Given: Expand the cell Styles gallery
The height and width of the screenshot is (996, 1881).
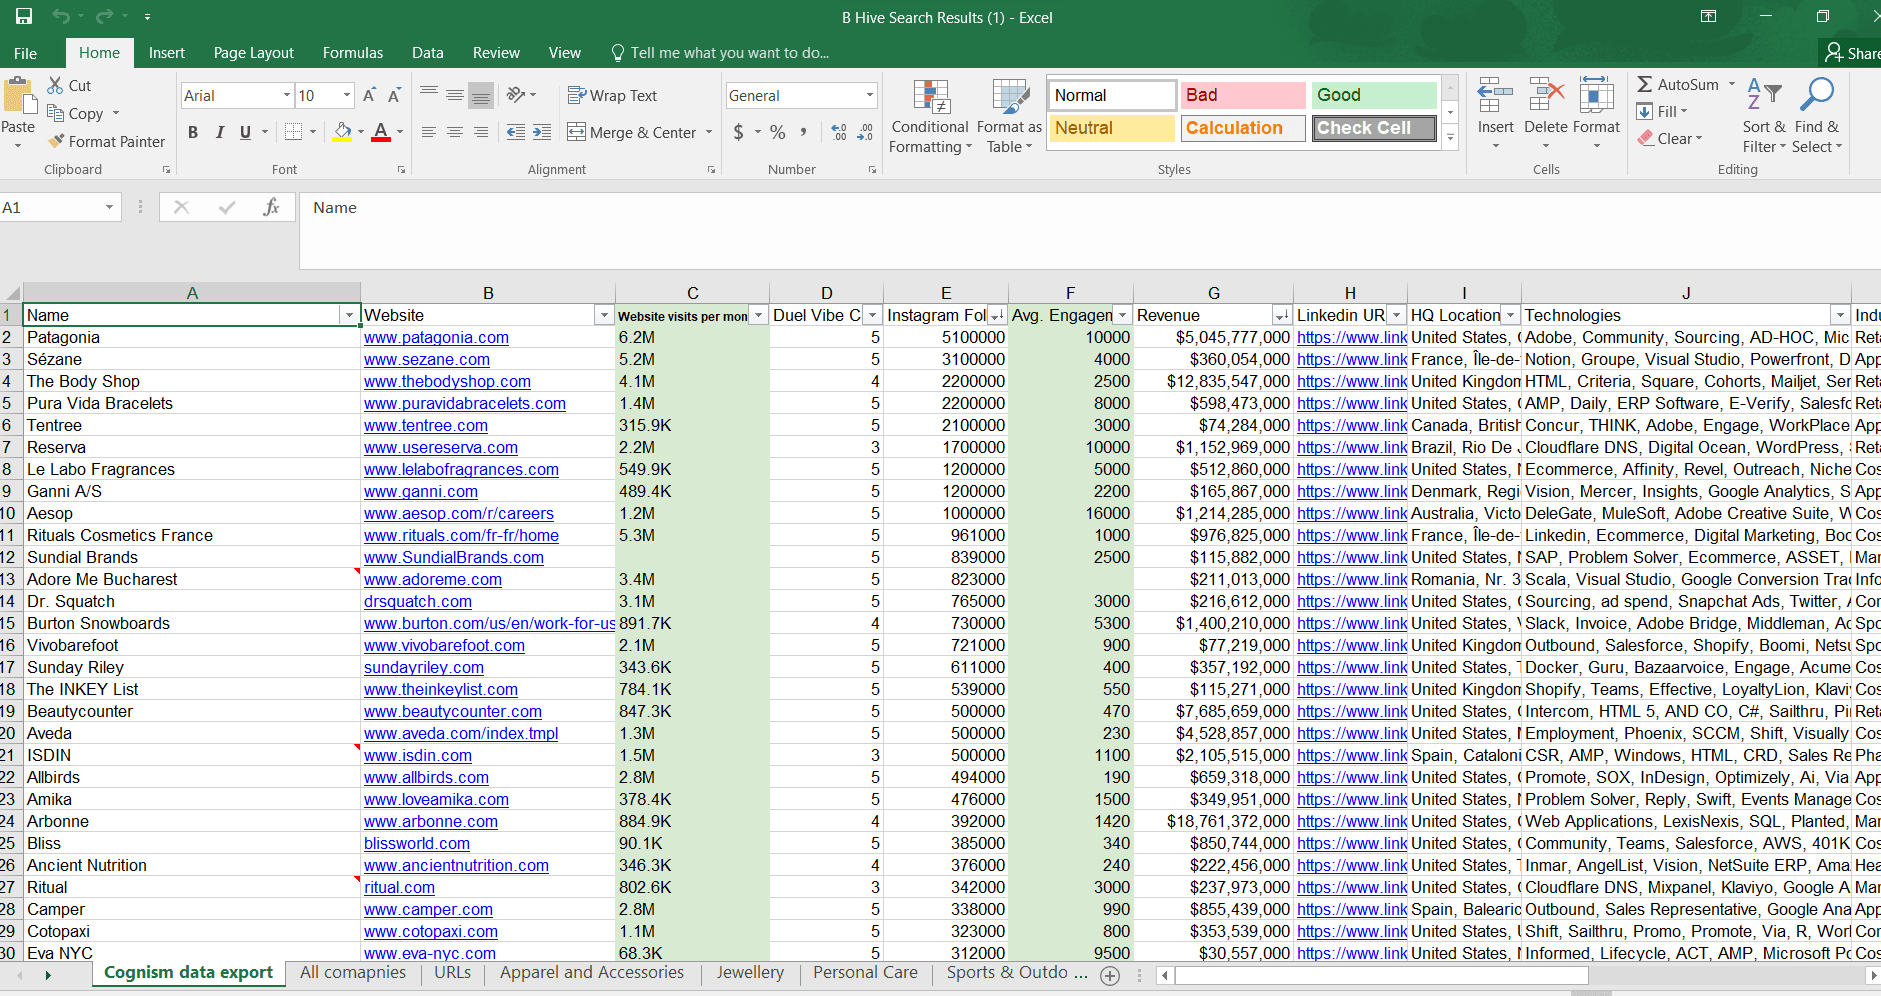Looking at the screenshot, I should pos(1450,139).
